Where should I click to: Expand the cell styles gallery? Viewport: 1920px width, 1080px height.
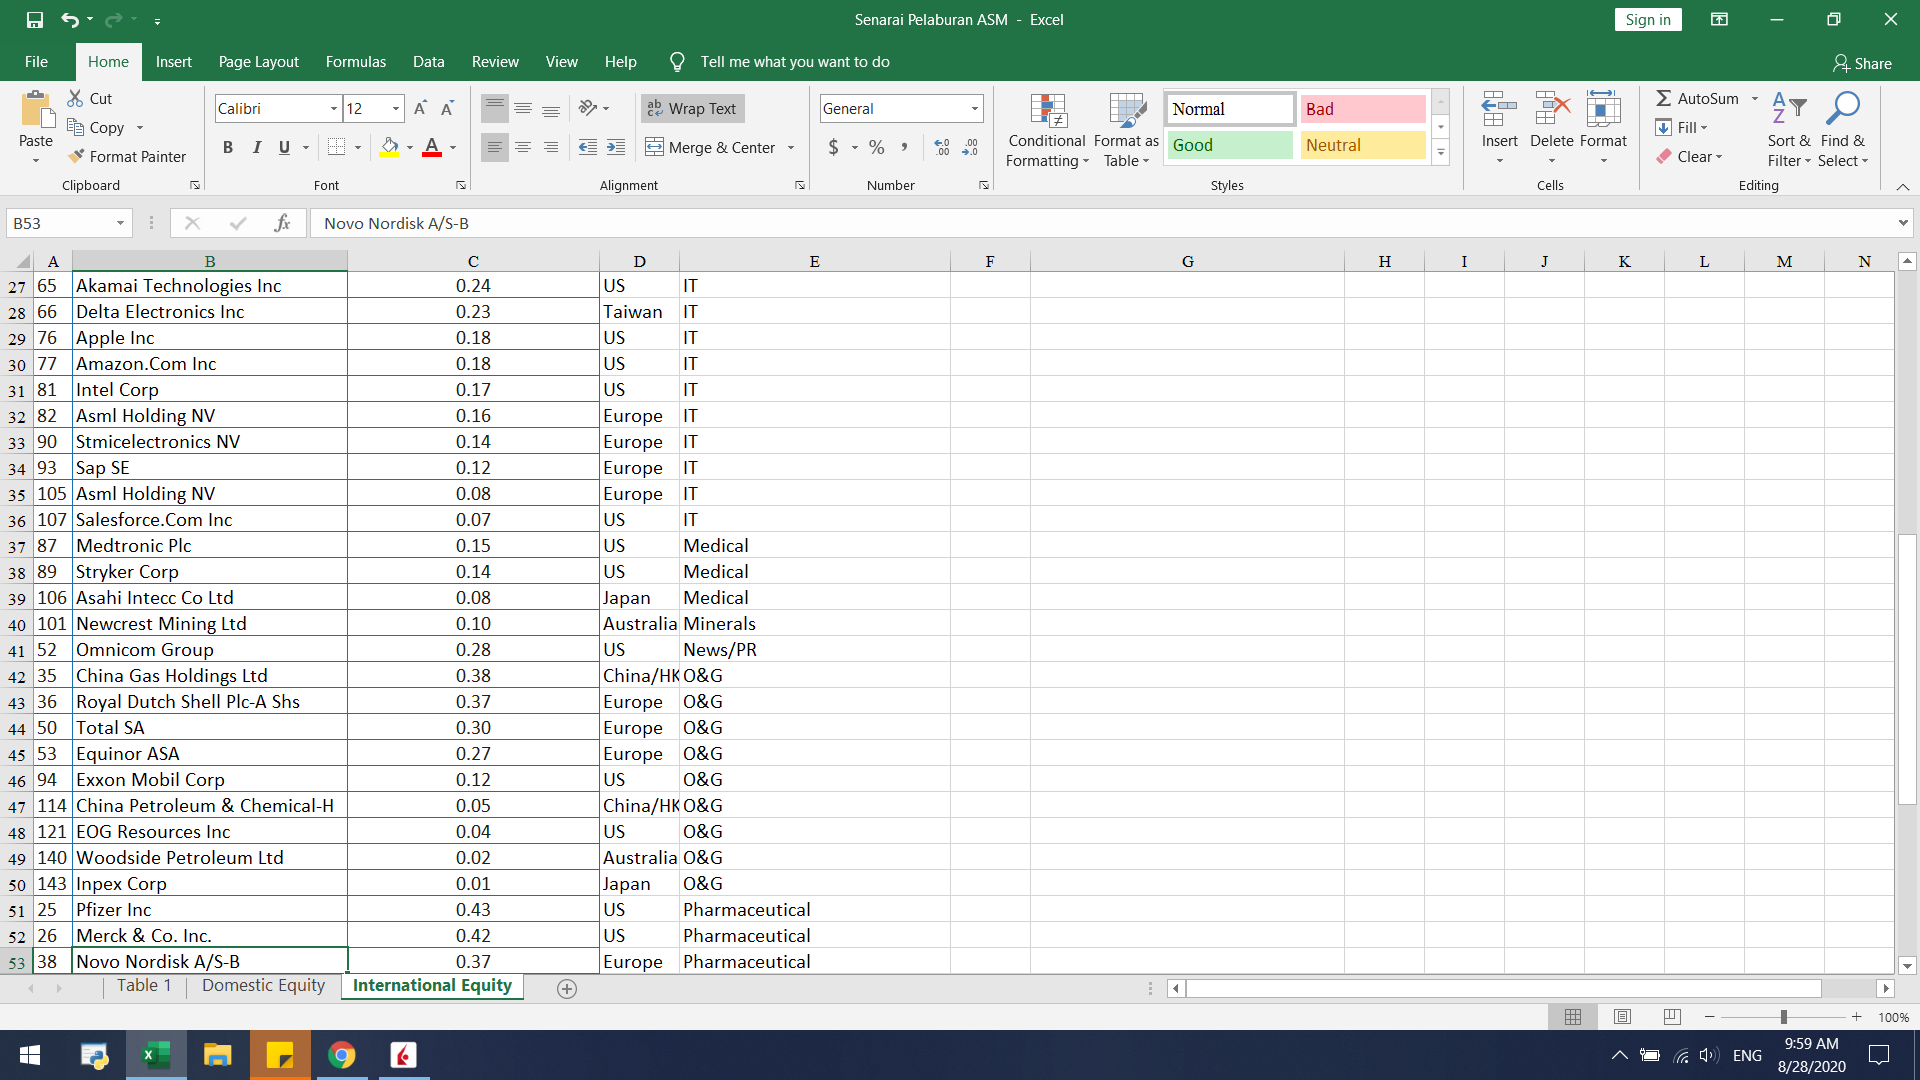(x=1441, y=153)
